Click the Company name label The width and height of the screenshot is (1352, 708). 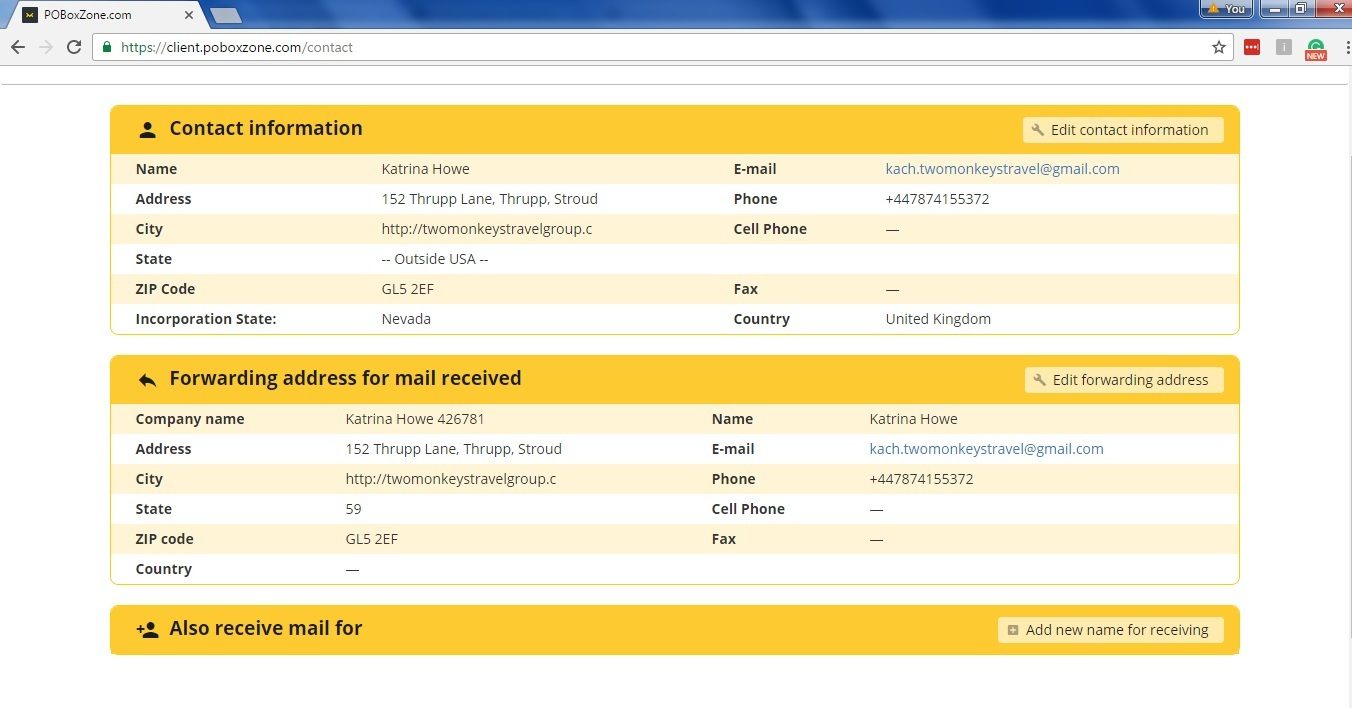coord(190,419)
